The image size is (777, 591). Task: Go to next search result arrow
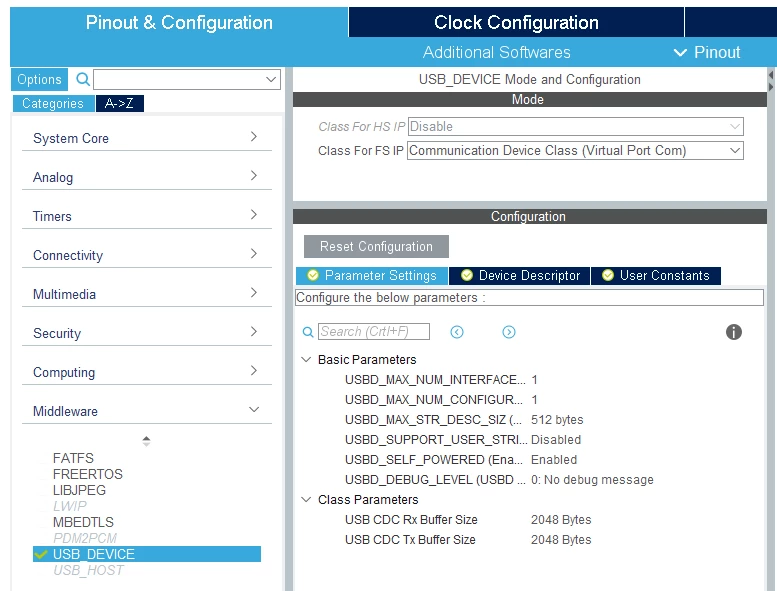pos(509,332)
